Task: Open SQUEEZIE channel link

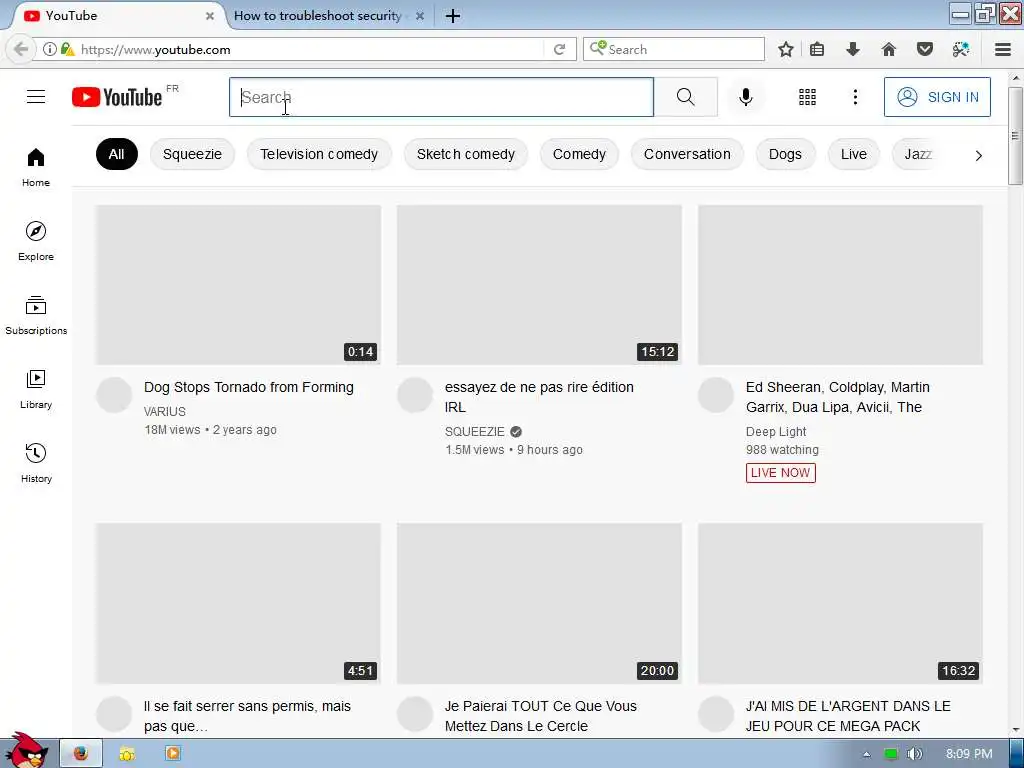Action: coord(475,432)
